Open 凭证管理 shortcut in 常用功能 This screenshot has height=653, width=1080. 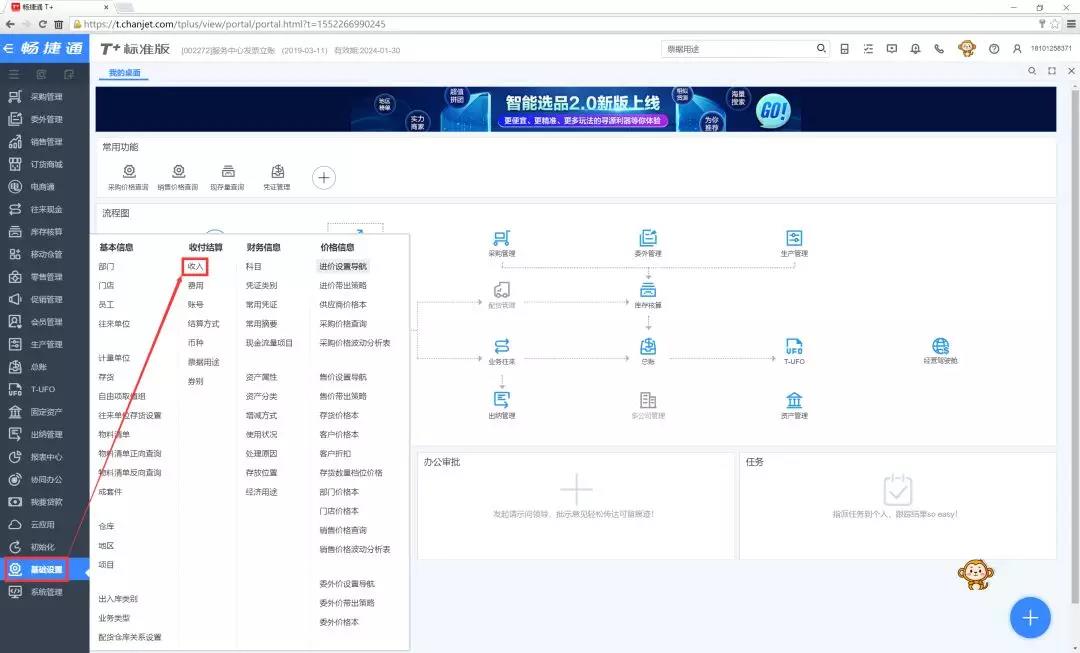click(x=277, y=177)
